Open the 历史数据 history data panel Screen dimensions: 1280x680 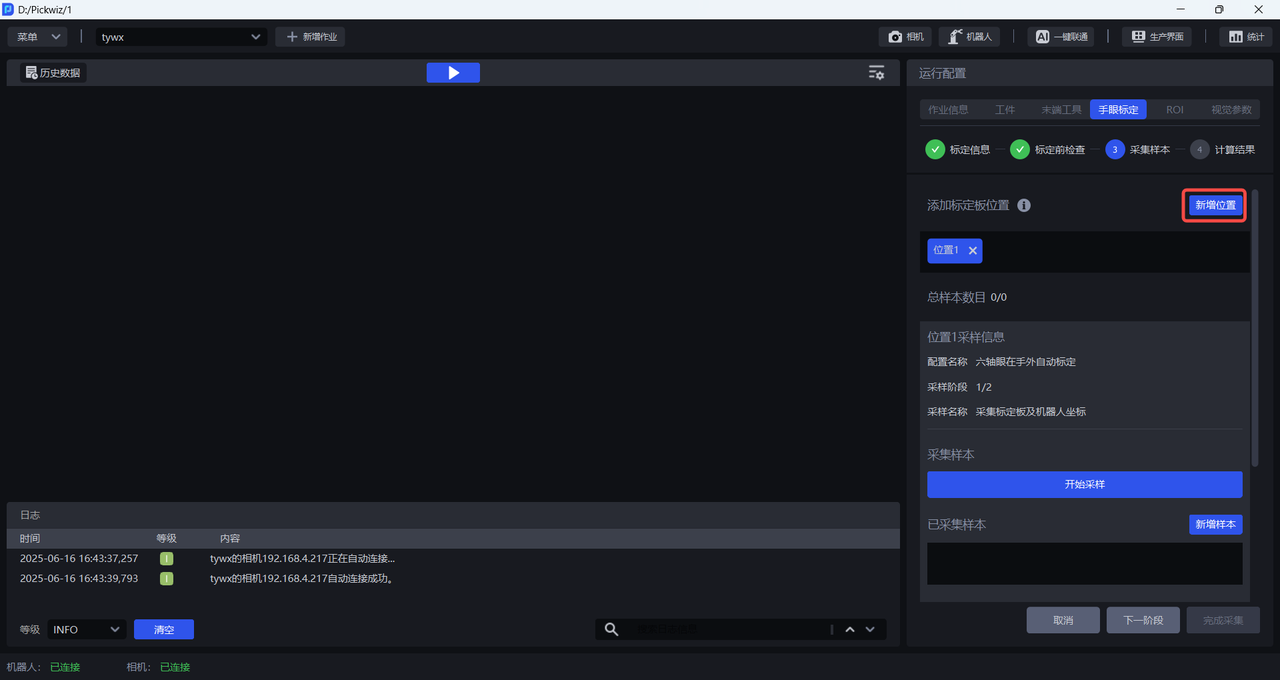pyautogui.click(x=53, y=73)
